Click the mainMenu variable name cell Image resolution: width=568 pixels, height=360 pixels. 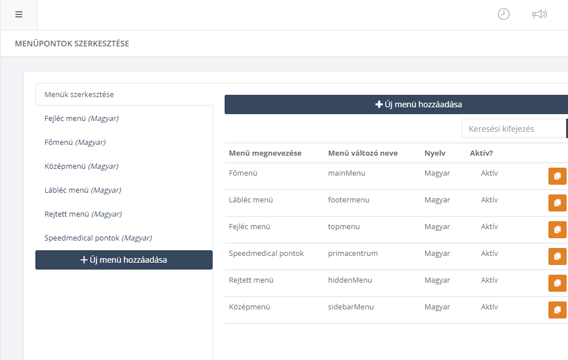pos(346,173)
